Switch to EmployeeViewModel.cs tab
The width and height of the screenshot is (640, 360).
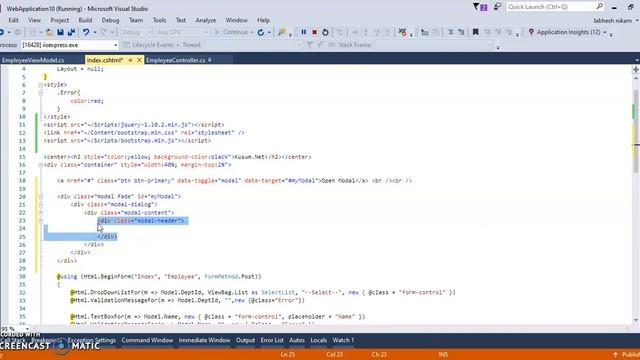[33, 60]
